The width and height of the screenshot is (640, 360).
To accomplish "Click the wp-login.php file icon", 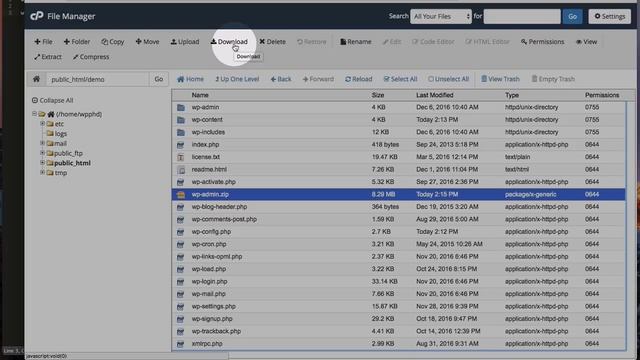I will pyautogui.click(x=180, y=282).
